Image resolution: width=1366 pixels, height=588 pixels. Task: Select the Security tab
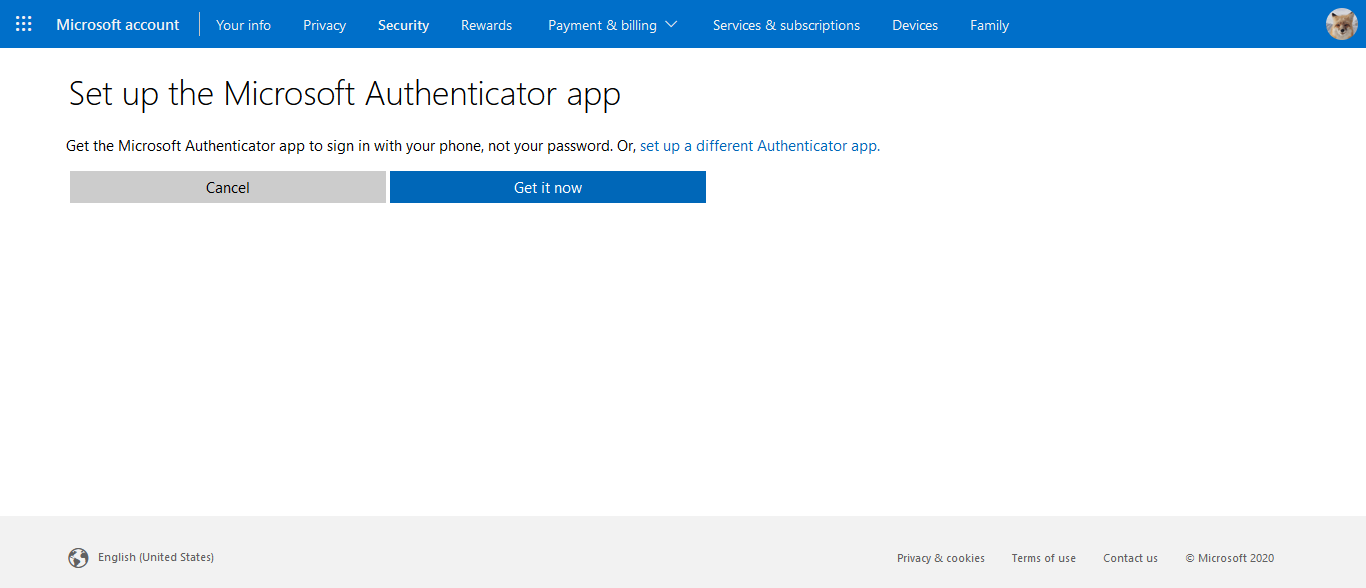click(403, 25)
